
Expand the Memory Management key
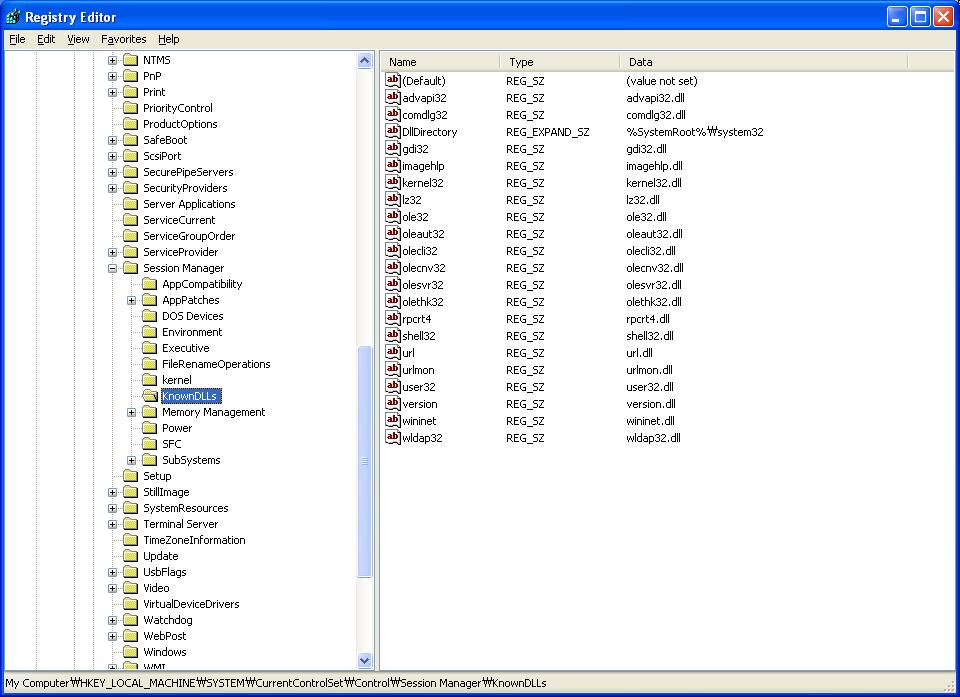pos(131,412)
